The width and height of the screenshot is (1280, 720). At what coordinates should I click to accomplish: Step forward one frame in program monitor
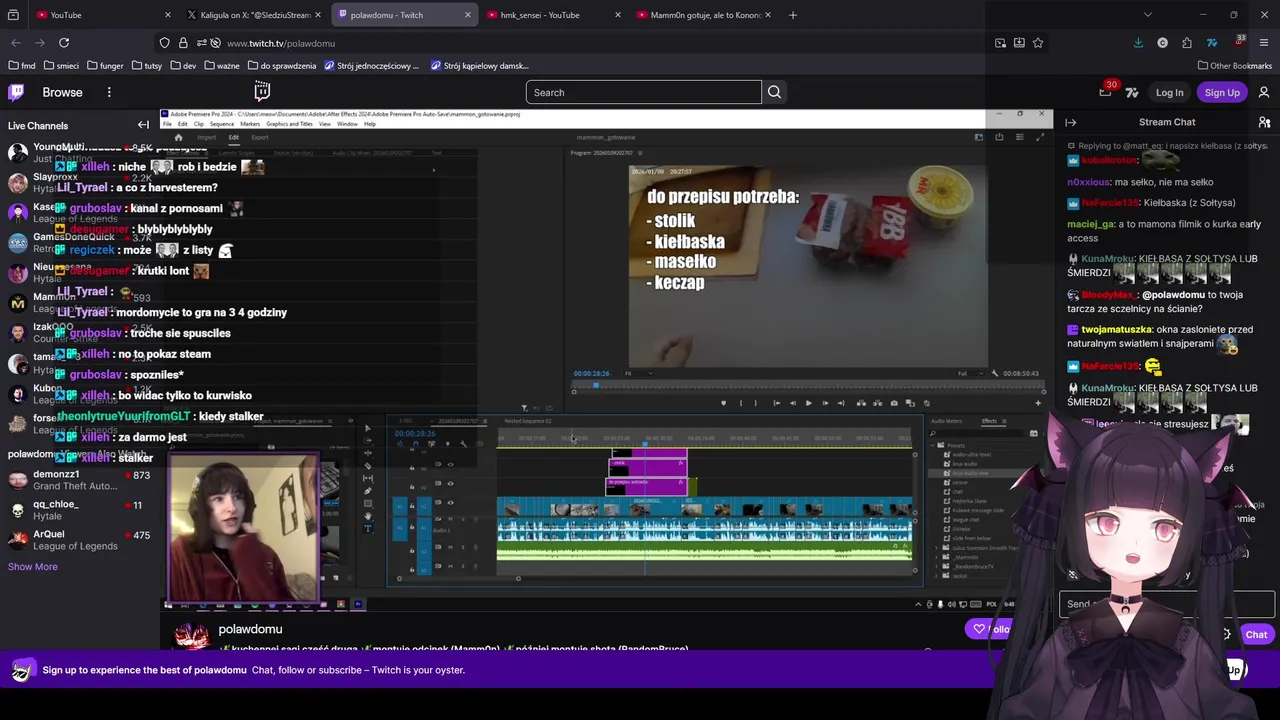pyautogui.click(x=824, y=403)
